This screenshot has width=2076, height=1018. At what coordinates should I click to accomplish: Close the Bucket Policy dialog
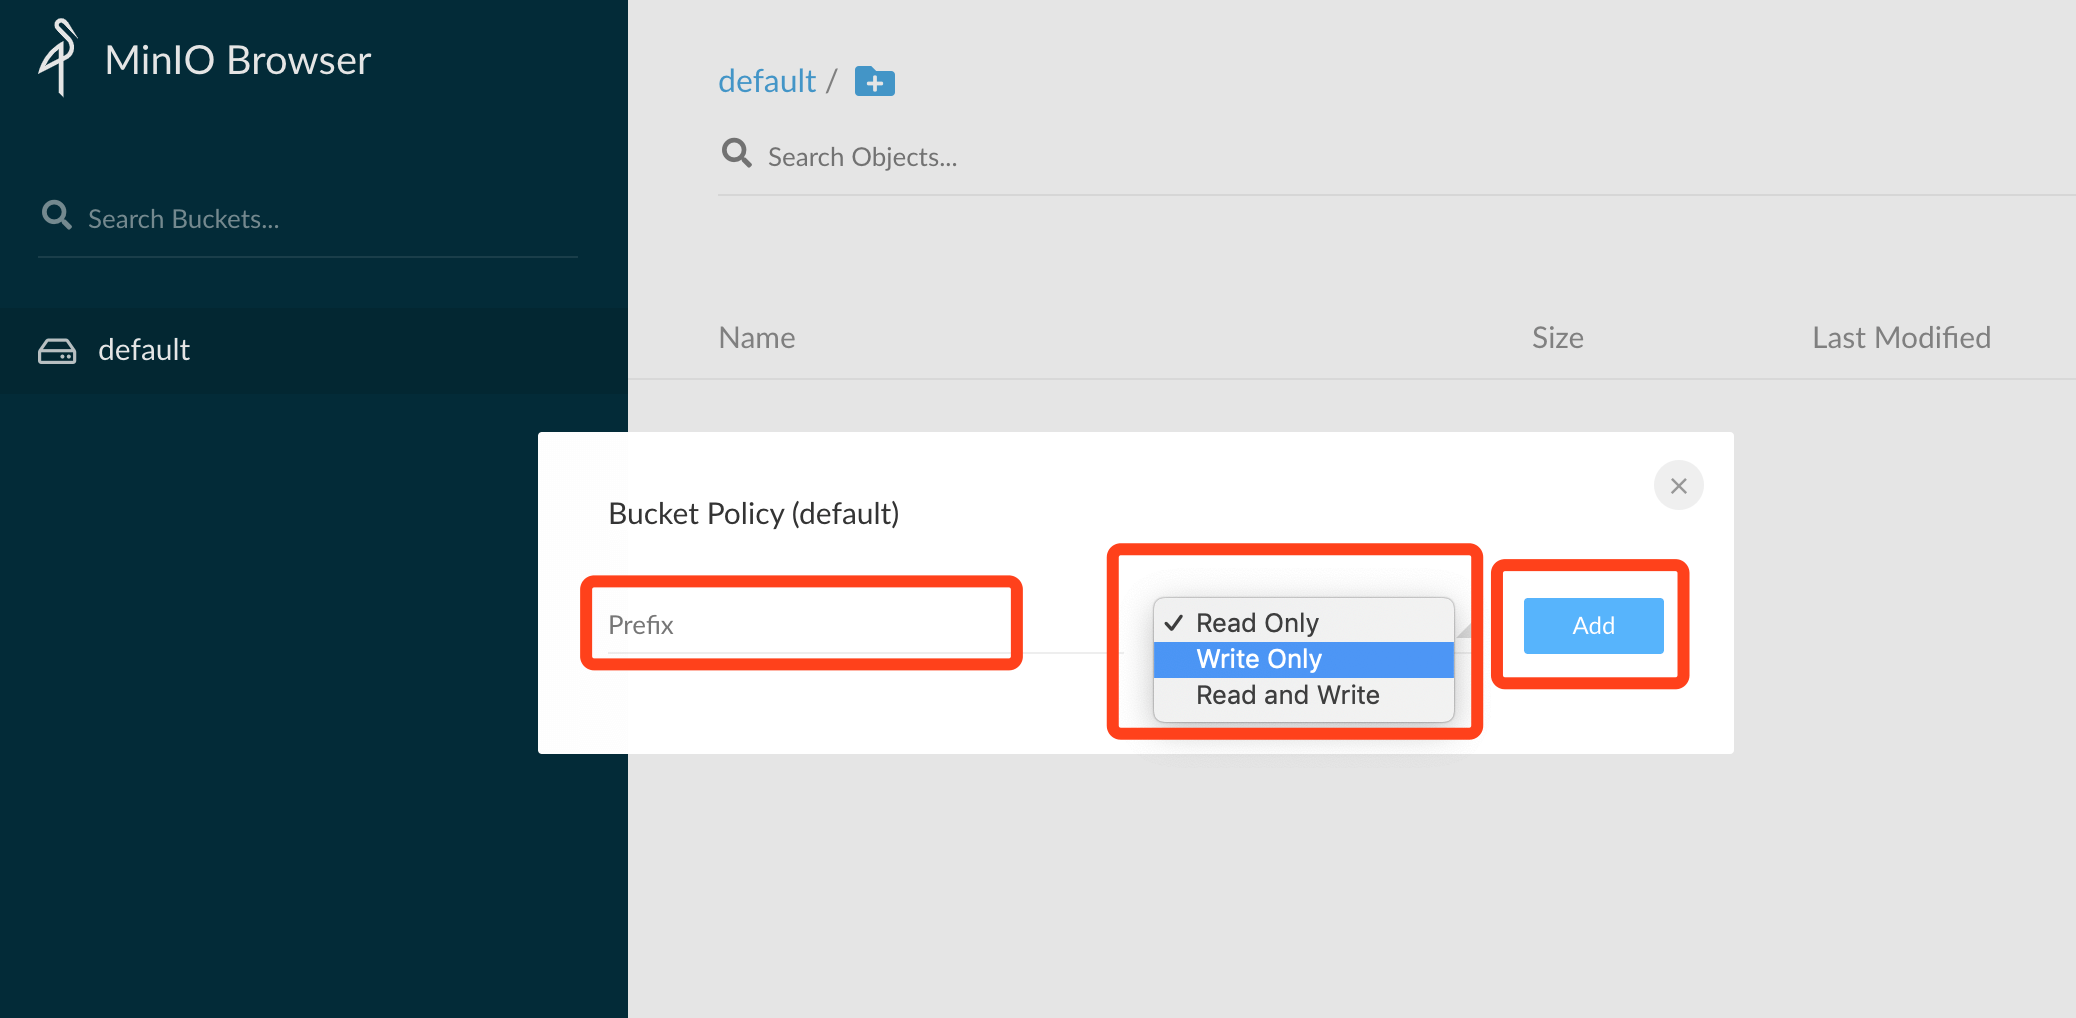(1679, 486)
